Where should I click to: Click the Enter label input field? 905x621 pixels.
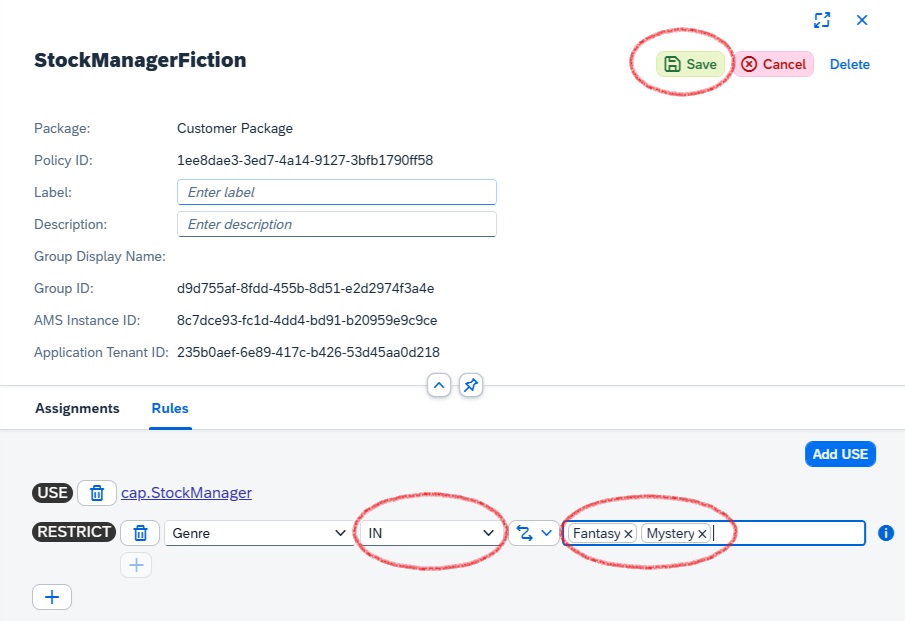coord(336,191)
